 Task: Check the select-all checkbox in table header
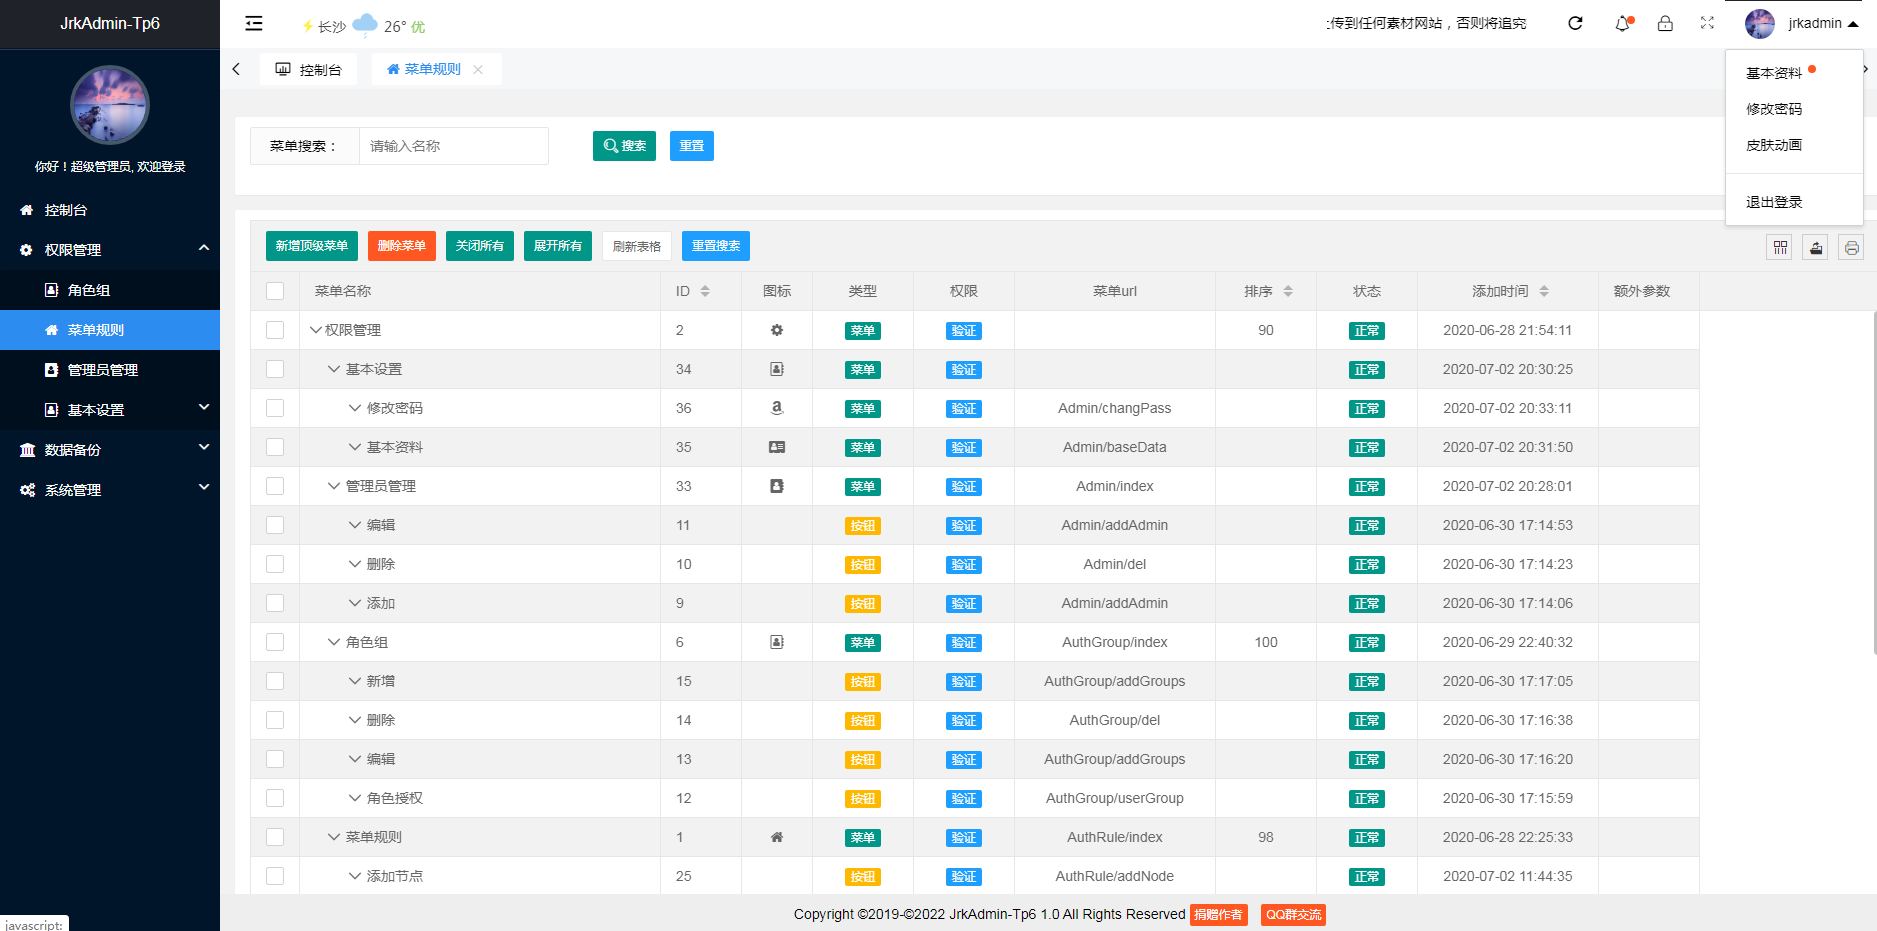point(275,291)
